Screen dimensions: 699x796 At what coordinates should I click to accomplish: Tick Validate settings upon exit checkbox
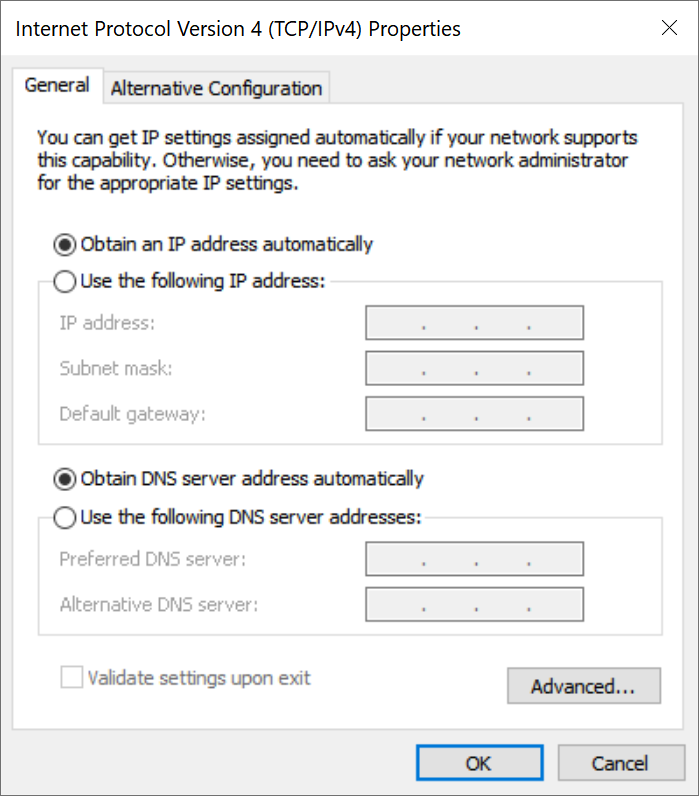pos(72,678)
